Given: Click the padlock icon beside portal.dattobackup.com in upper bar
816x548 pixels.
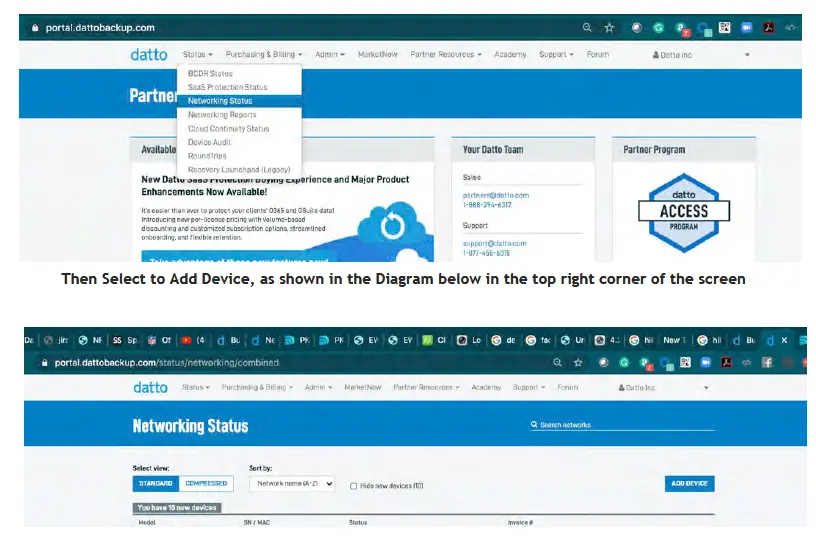Looking at the screenshot, I should pos(35,28).
